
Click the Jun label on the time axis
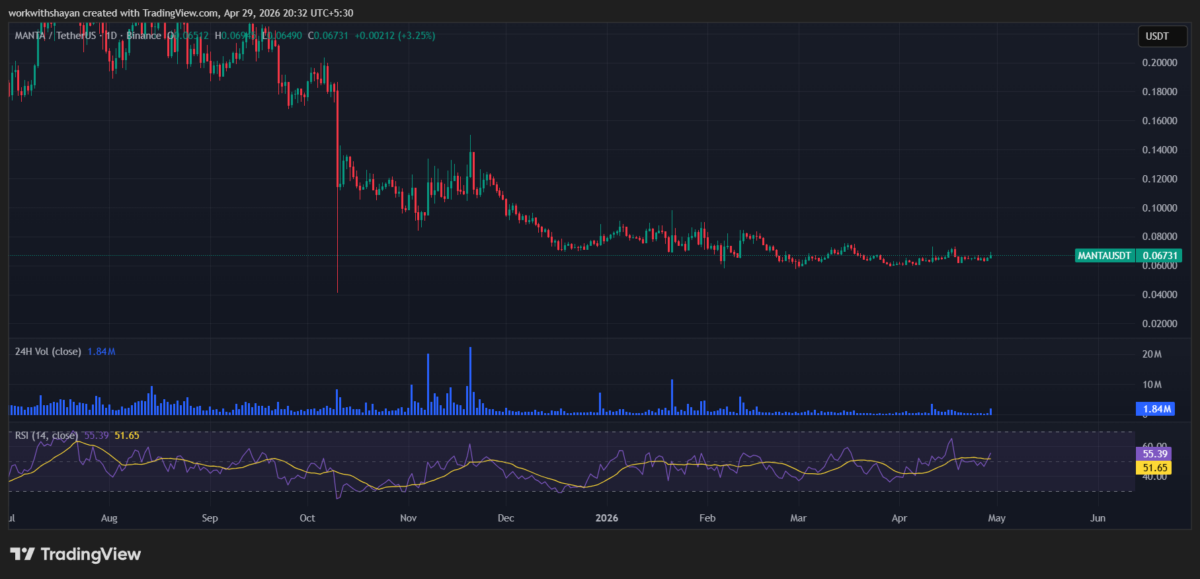click(x=1097, y=519)
